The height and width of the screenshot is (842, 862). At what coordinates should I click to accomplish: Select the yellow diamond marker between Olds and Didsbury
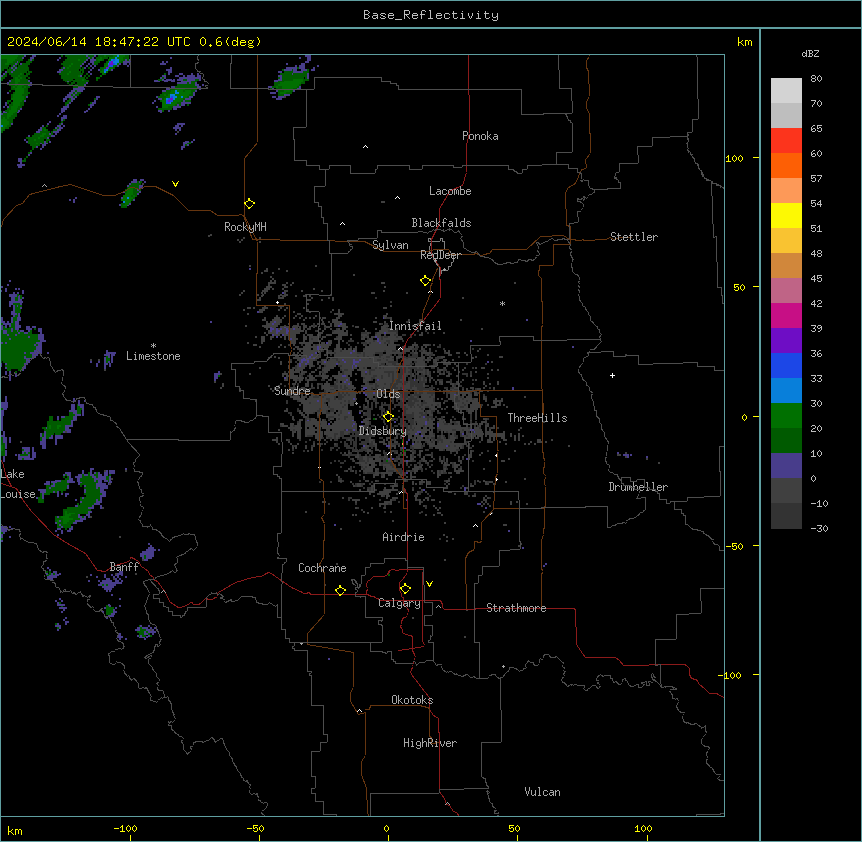point(388,417)
